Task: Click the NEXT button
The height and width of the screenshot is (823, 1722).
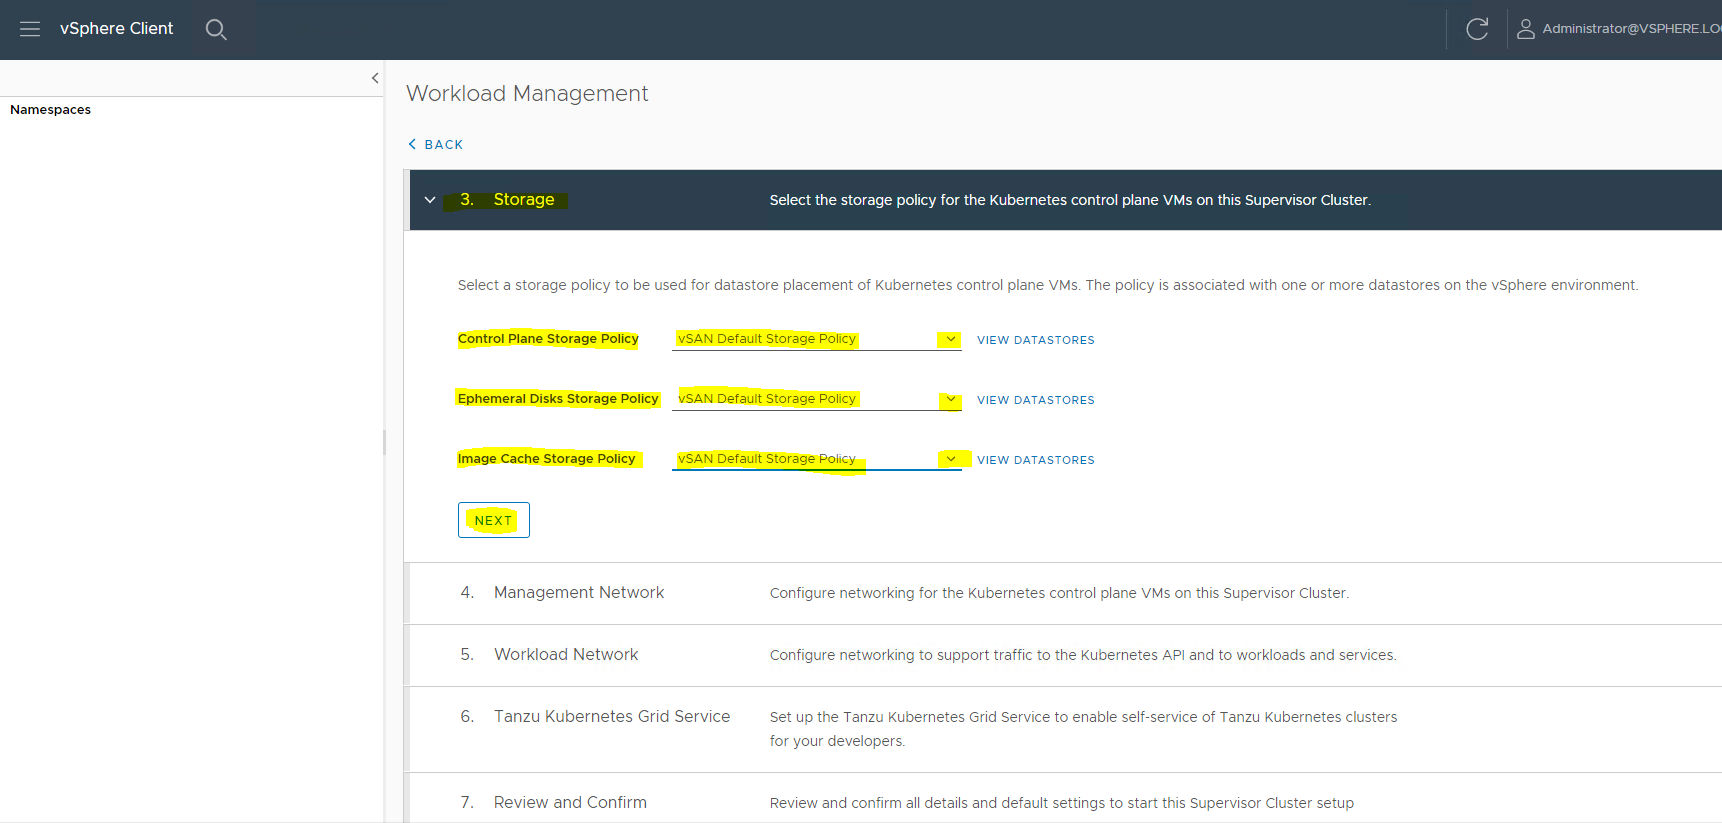Action: 494,520
